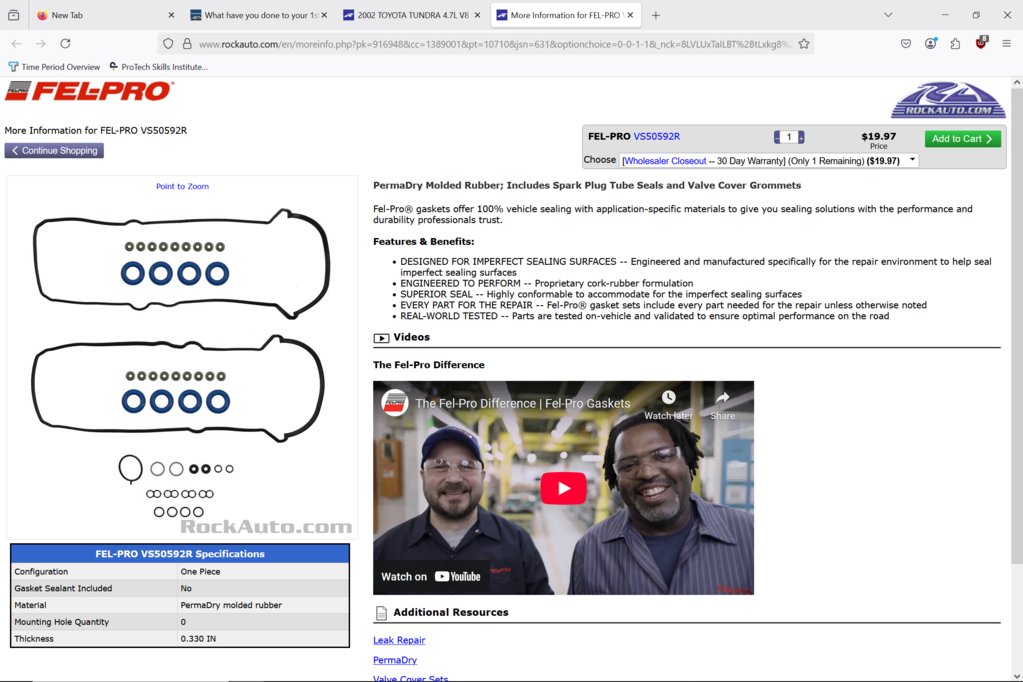
Task: Click 'Gasket Sealant Included' specification row label
Action: pyautogui.click(x=63, y=588)
